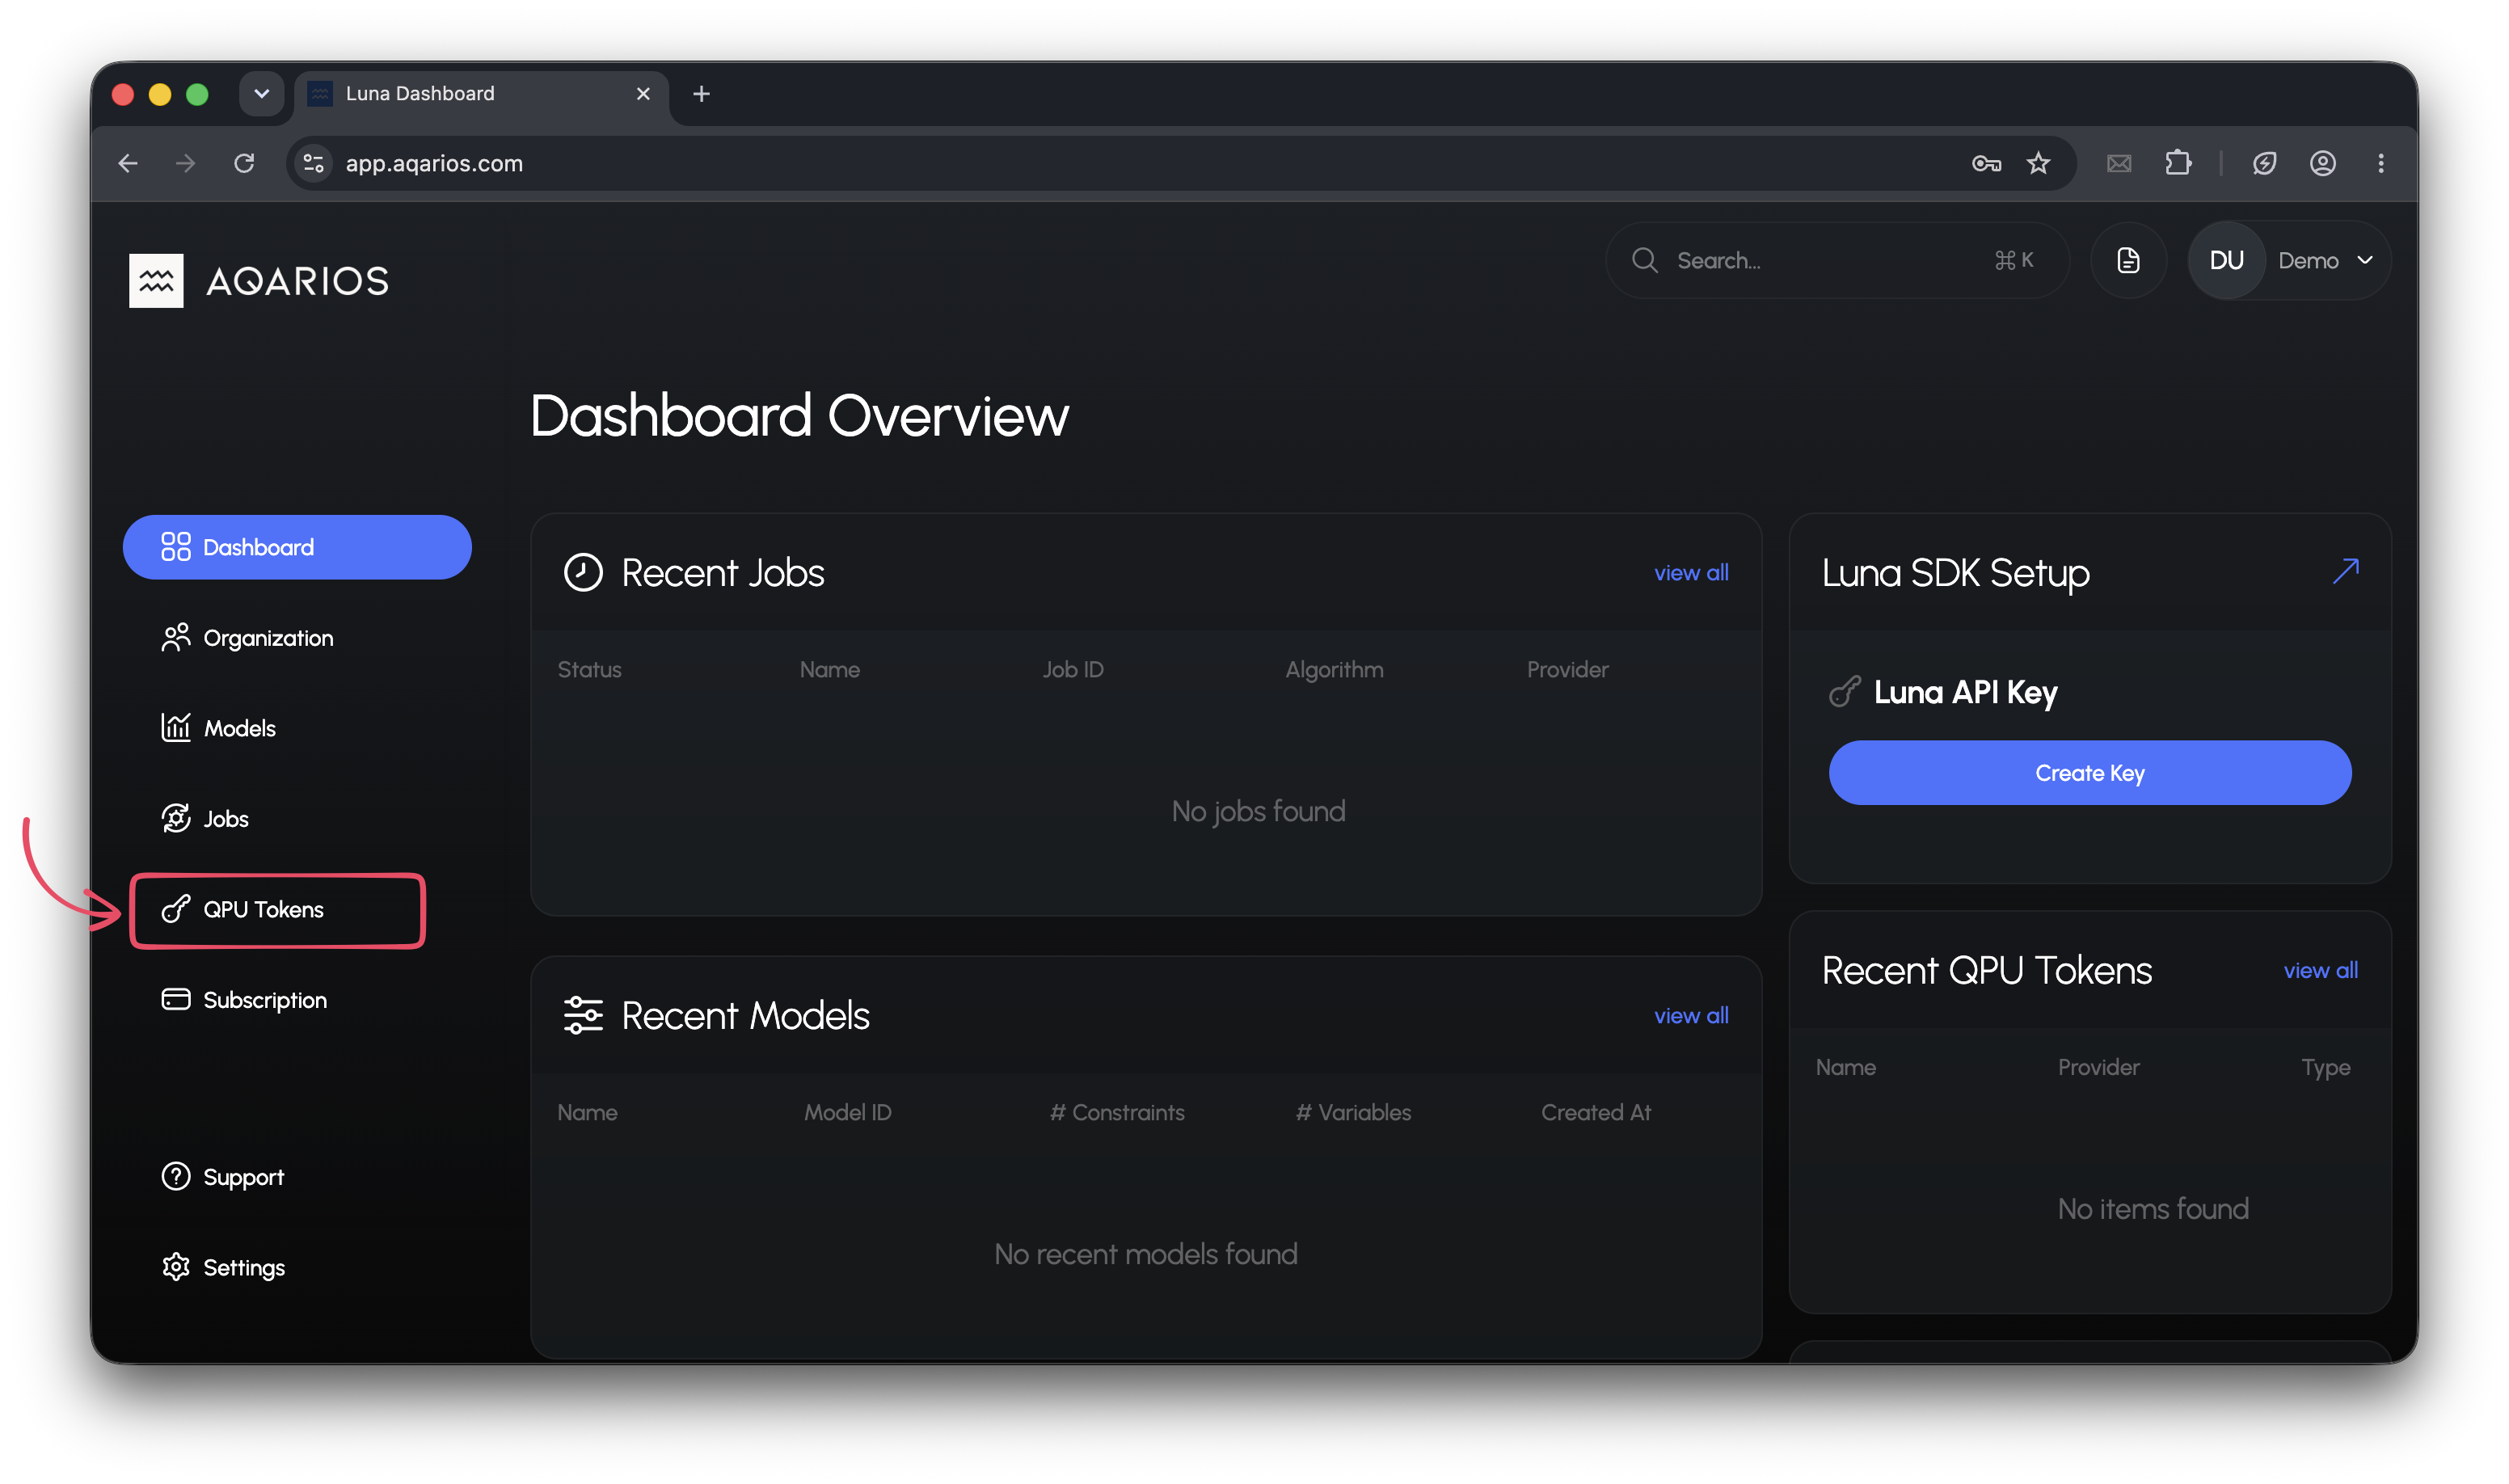This screenshot has width=2509, height=1484.
Task: Reload the current page
Action: [x=244, y=163]
